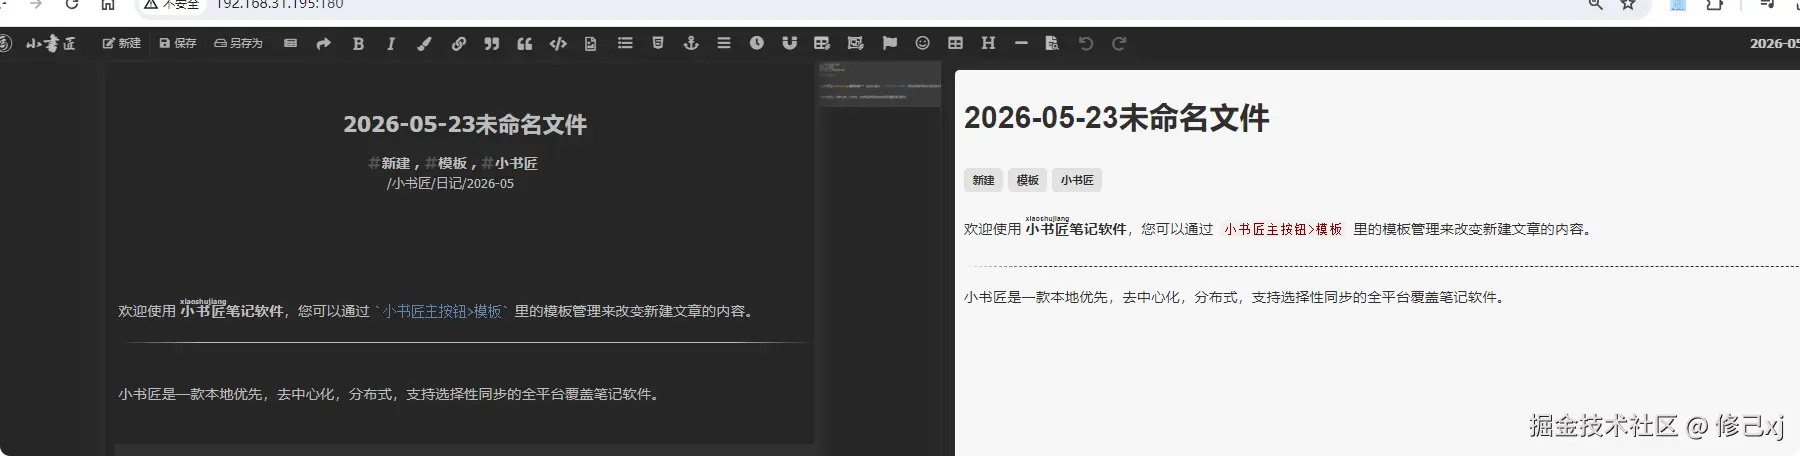
Task: Click the document search preview icon
Action: pyautogui.click(x=1052, y=43)
